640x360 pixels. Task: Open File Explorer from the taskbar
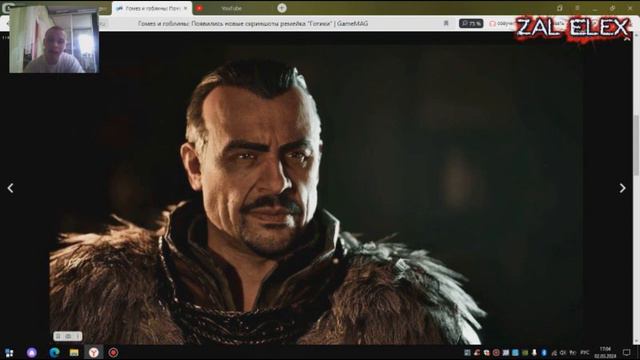[74, 353]
